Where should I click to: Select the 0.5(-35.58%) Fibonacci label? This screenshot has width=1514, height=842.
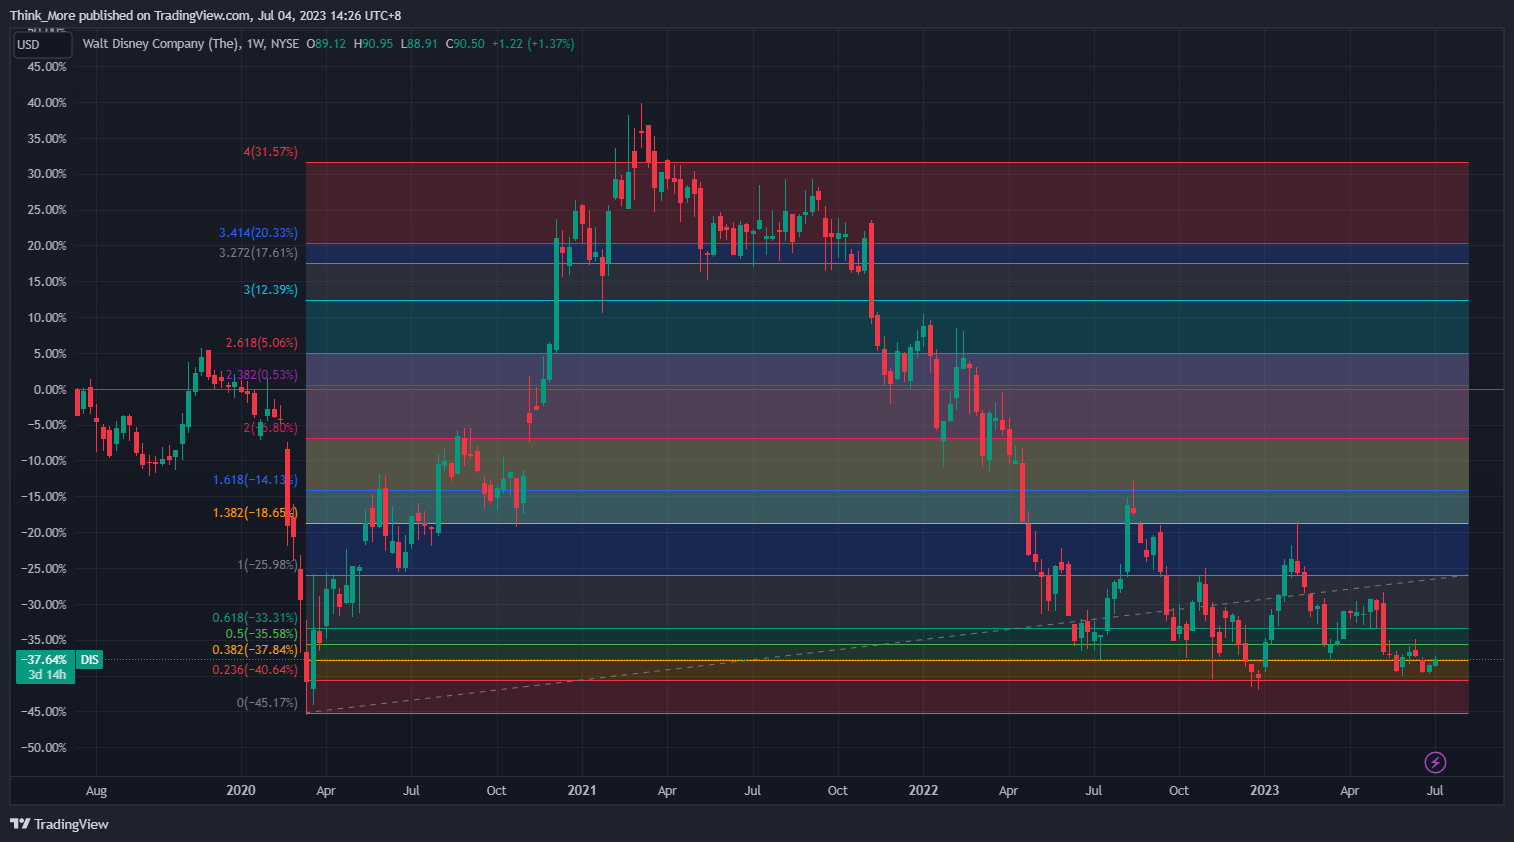[x=262, y=634]
